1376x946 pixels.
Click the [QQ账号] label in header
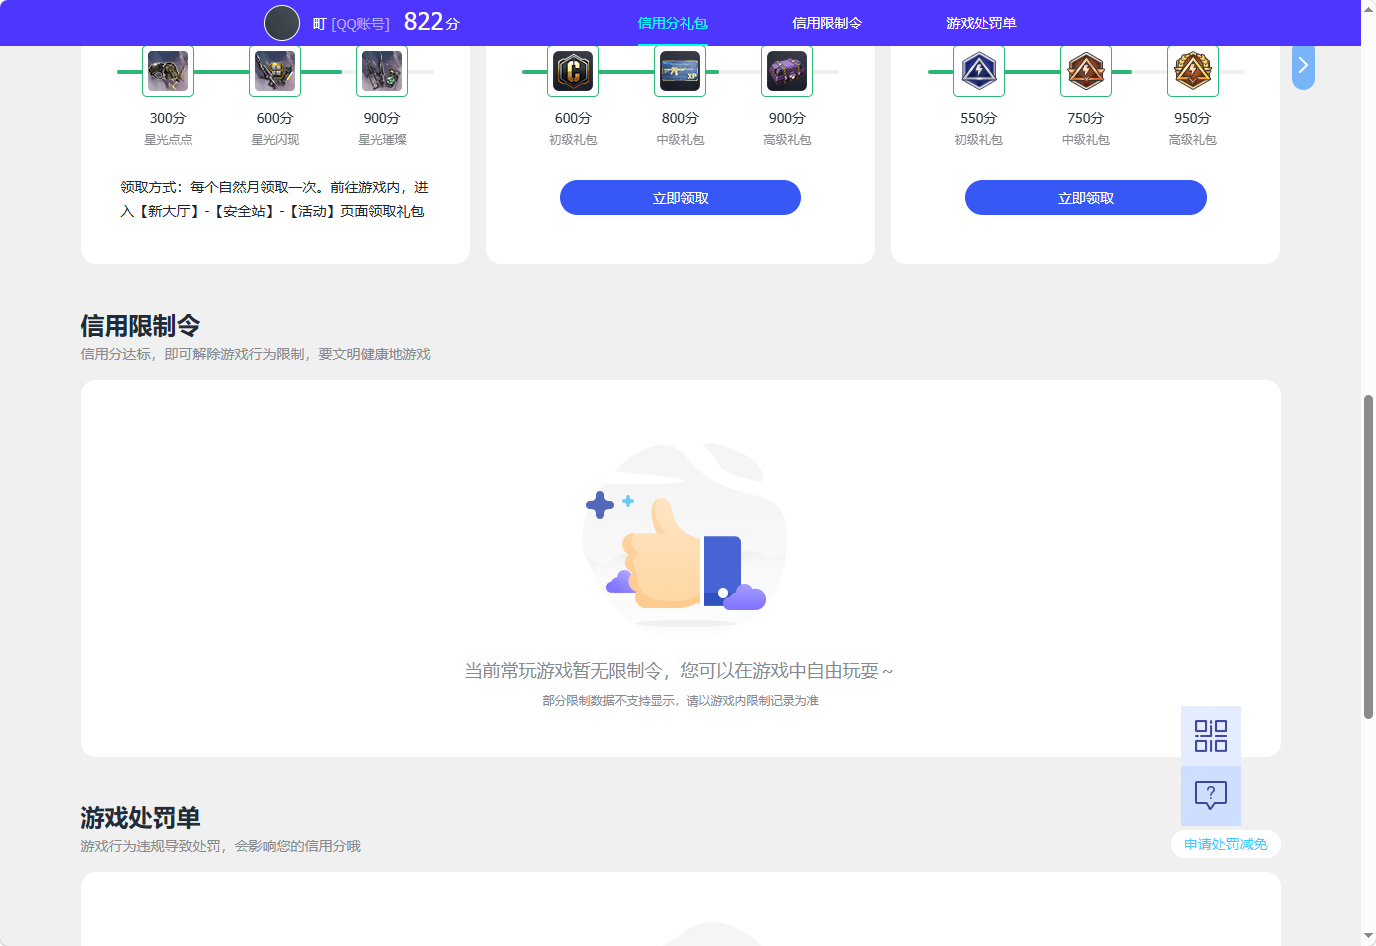click(361, 24)
